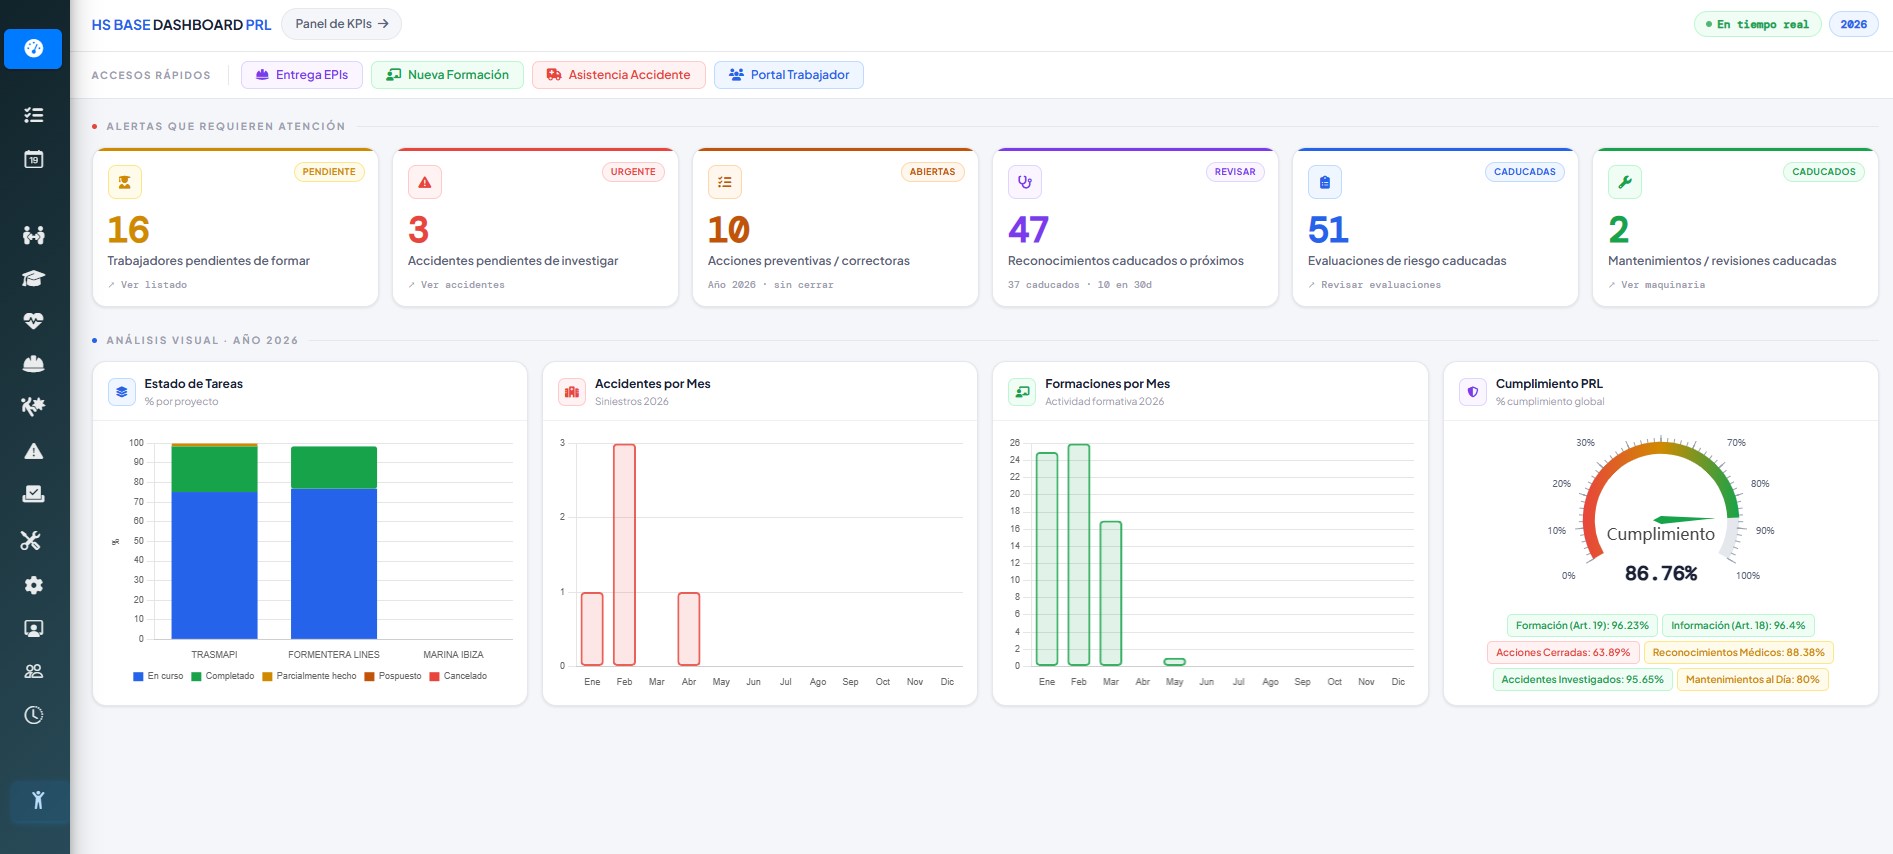Open the settings gear in sidebar
1893x854 pixels.
(x=33, y=585)
